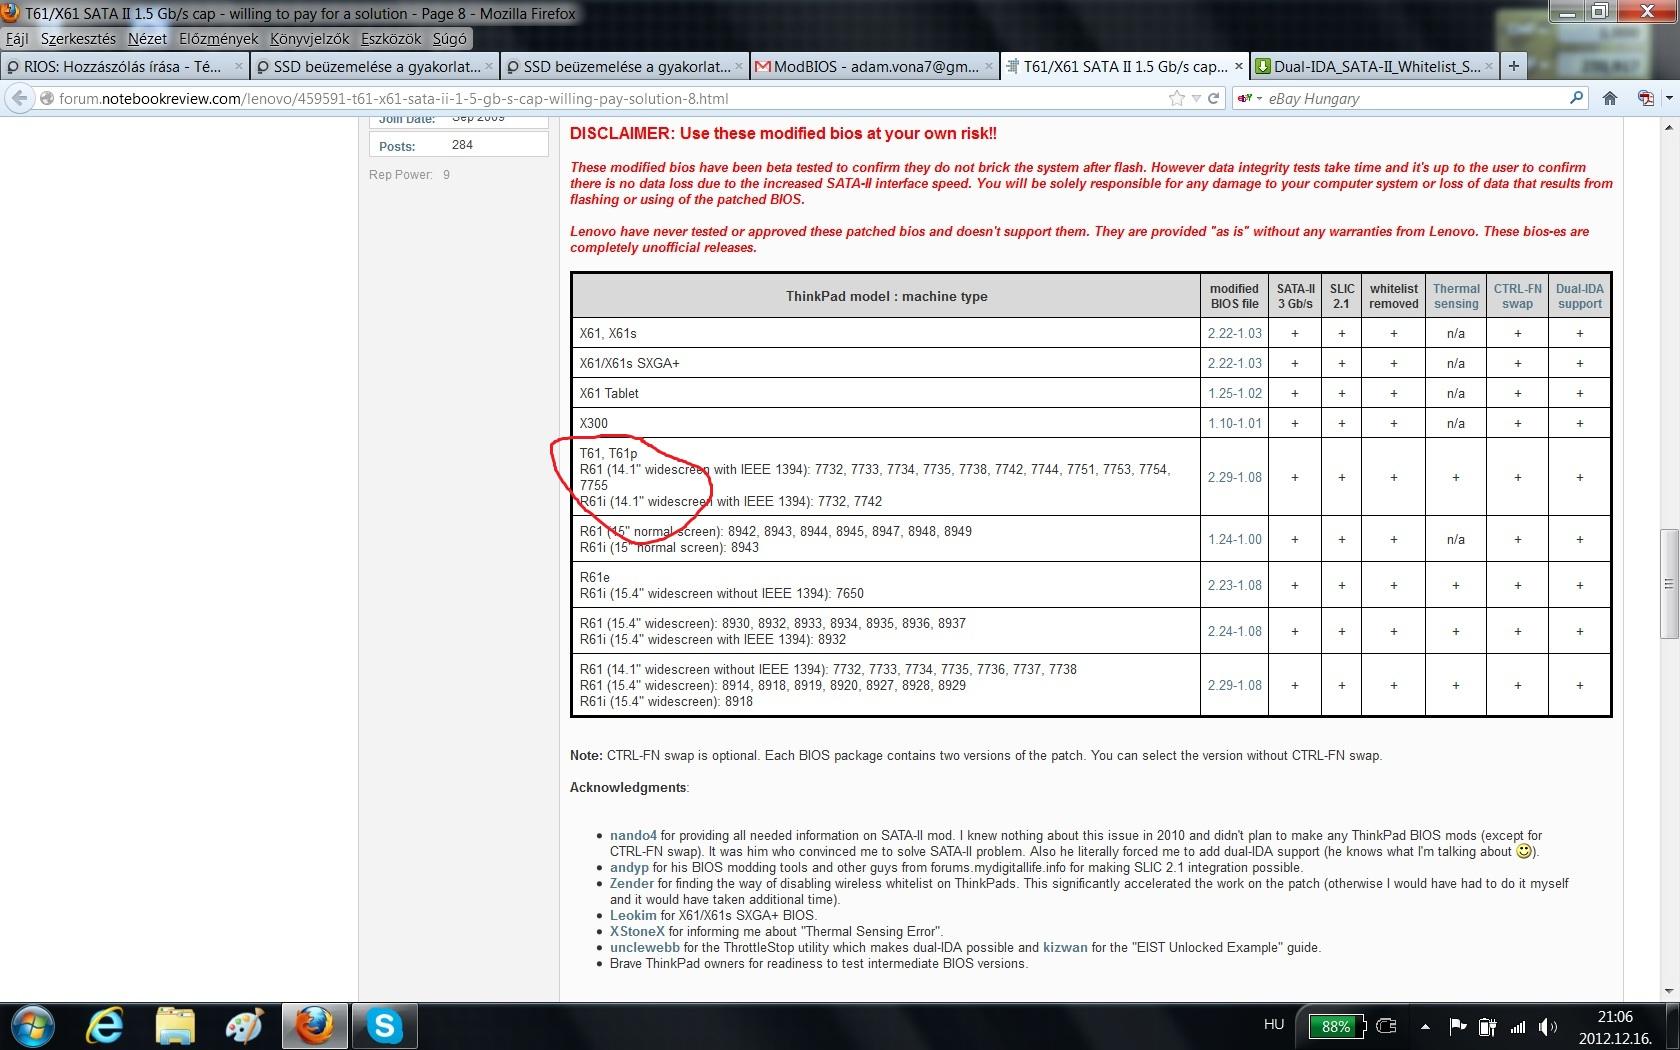Viewport: 1680px width, 1050px height.
Task: Click the 88% battery indicator
Action: coord(1335,1026)
